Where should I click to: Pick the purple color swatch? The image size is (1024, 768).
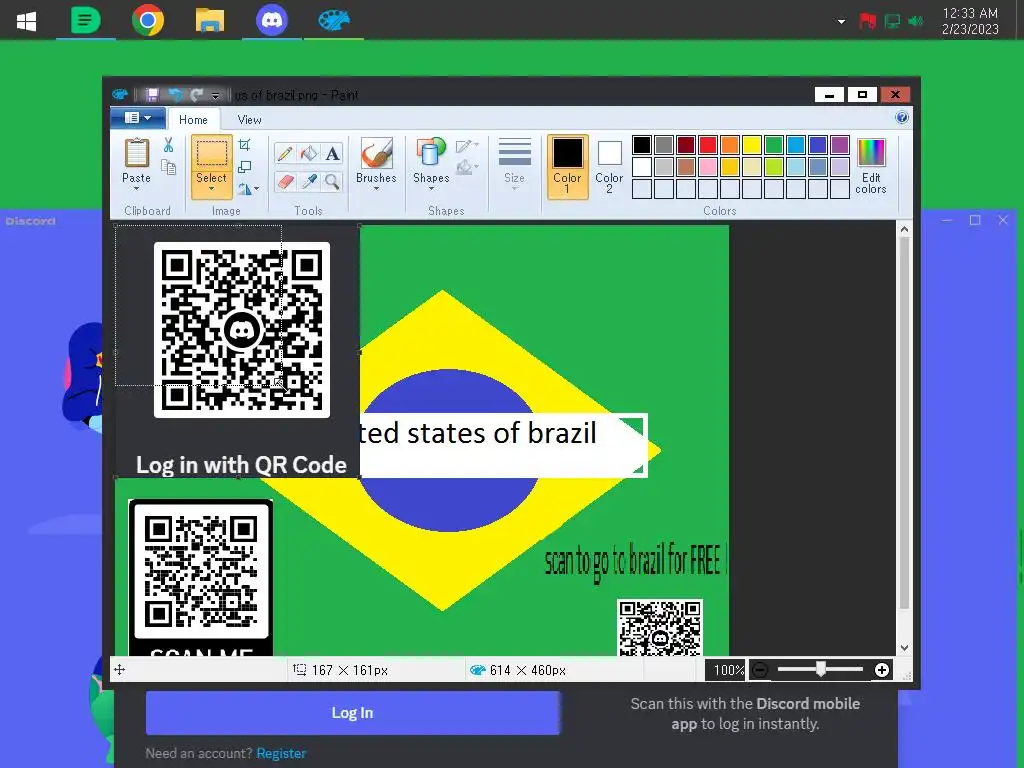(x=840, y=145)
